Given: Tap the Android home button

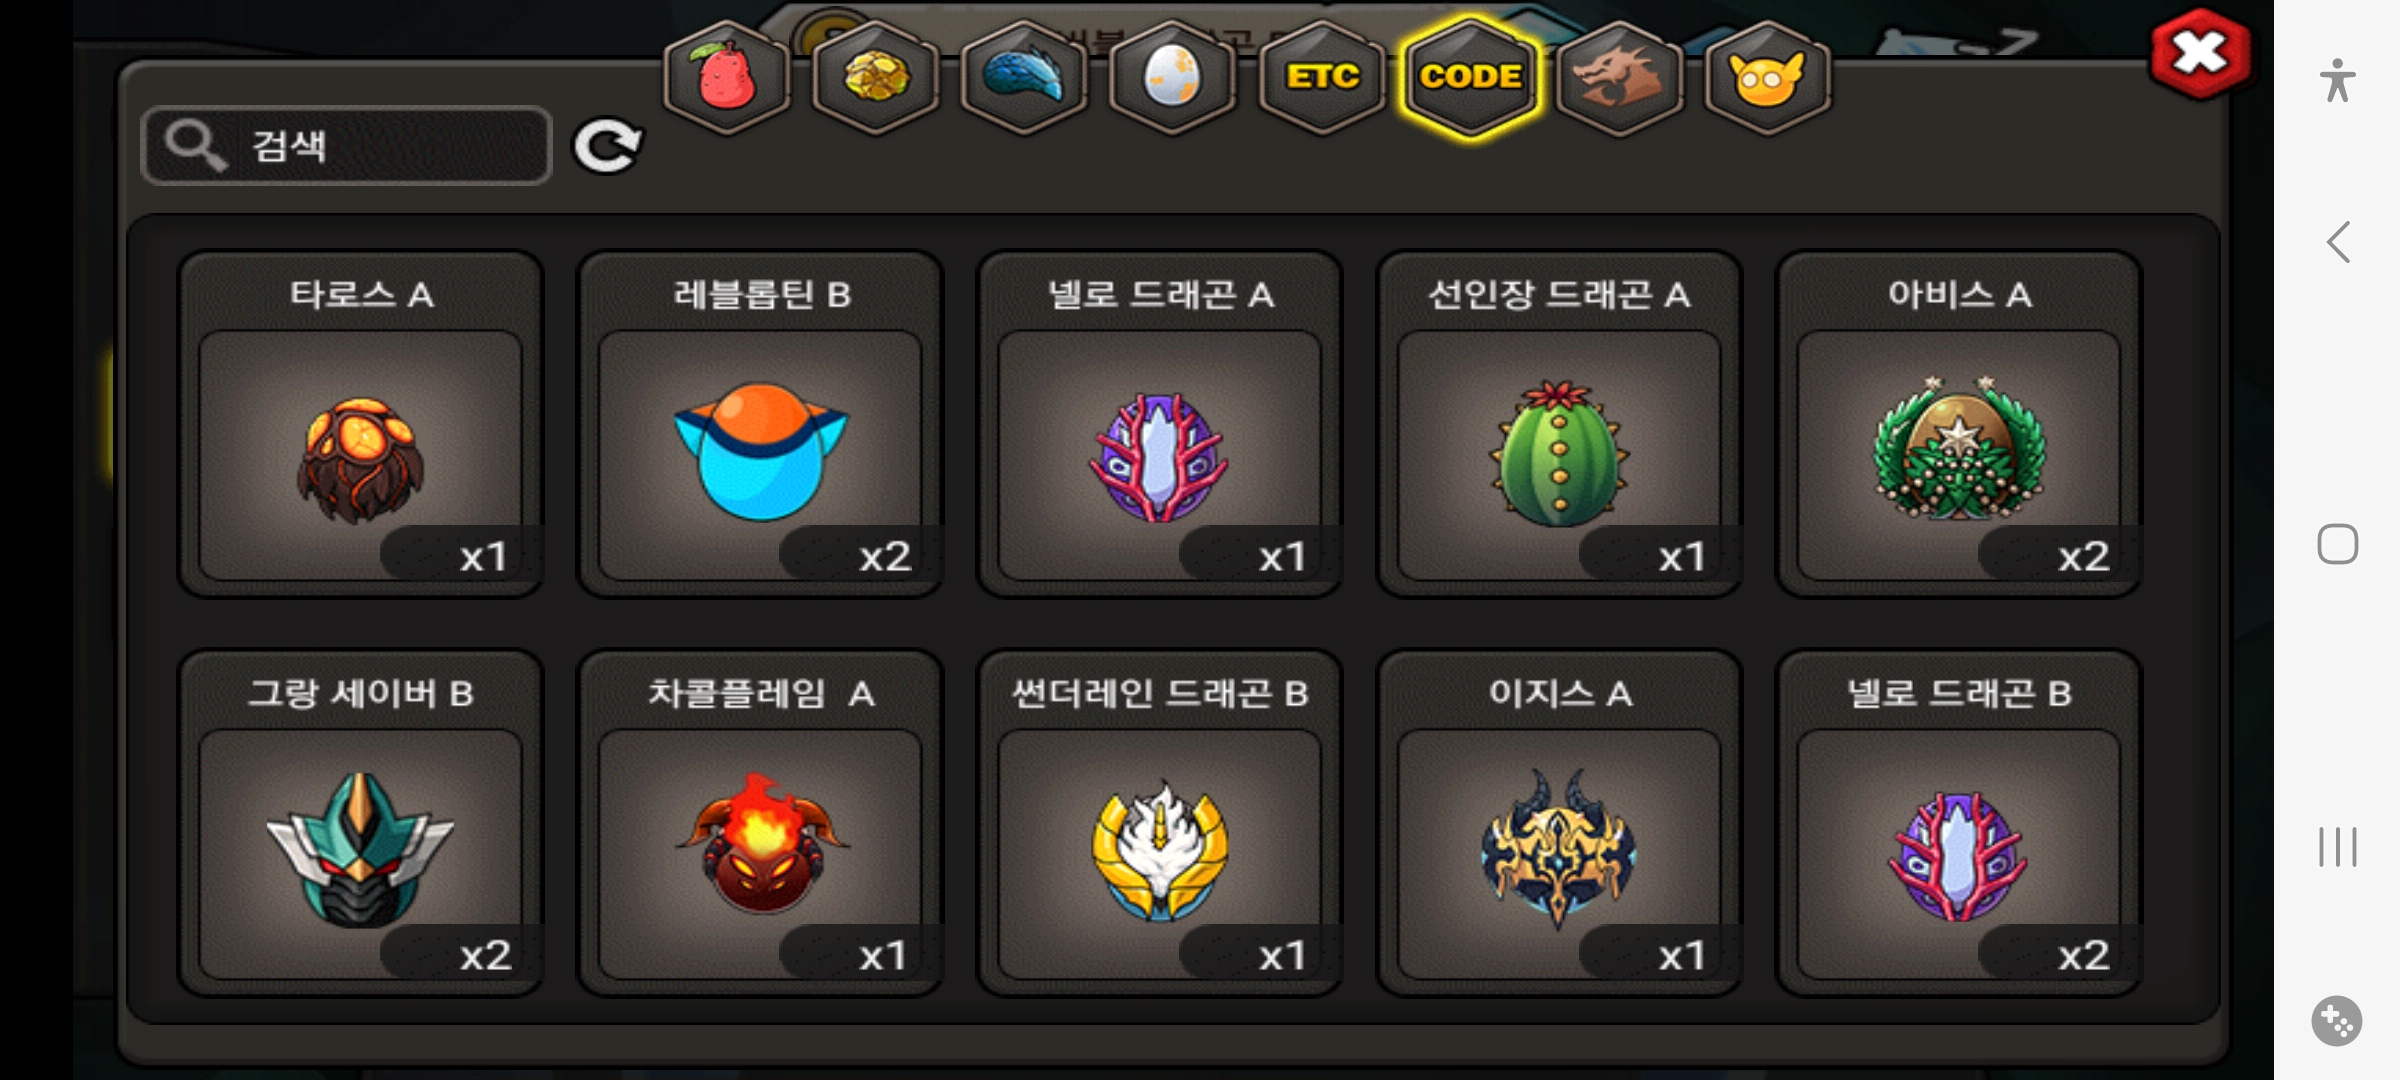Looking at the screenshot, I should [2338, 544].
